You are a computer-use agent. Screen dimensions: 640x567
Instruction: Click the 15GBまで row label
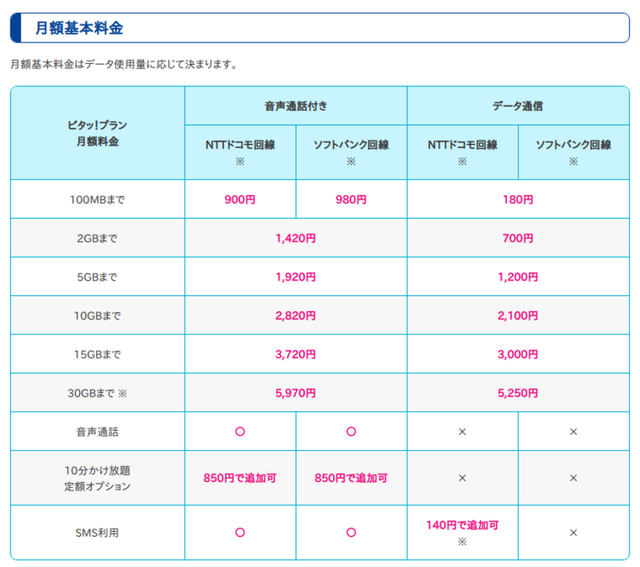point(97,354)
